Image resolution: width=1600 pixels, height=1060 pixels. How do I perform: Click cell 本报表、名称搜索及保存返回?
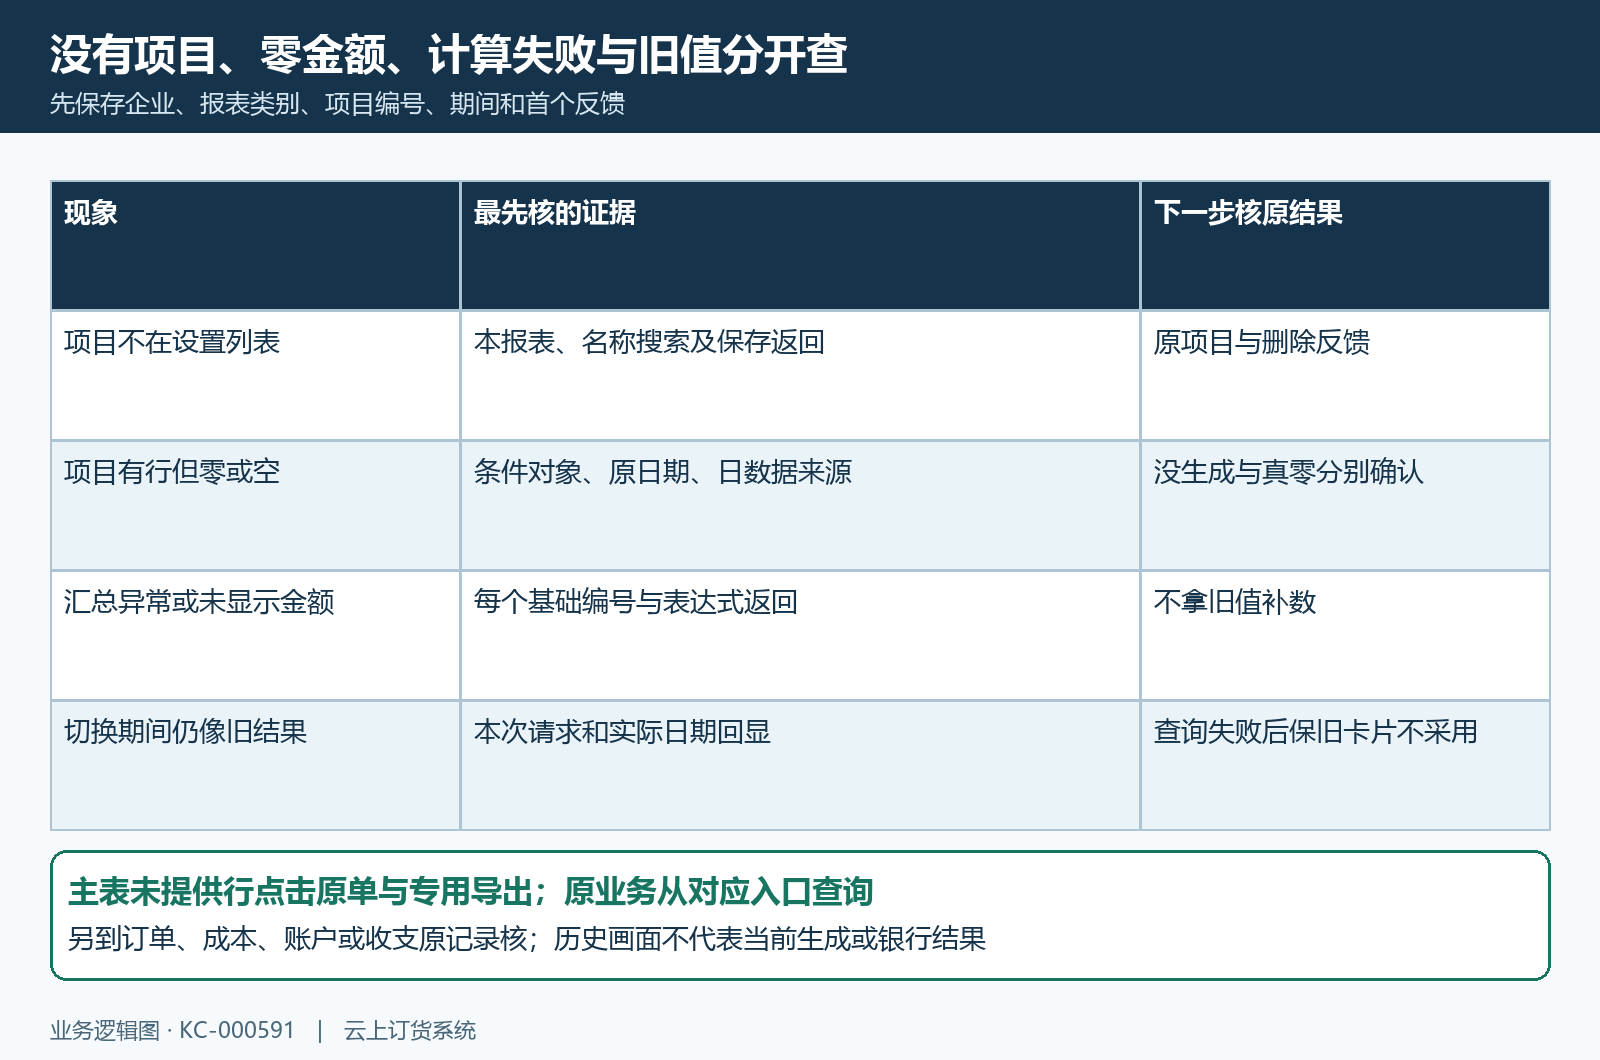pyautogui.click(x=800, y=375)
